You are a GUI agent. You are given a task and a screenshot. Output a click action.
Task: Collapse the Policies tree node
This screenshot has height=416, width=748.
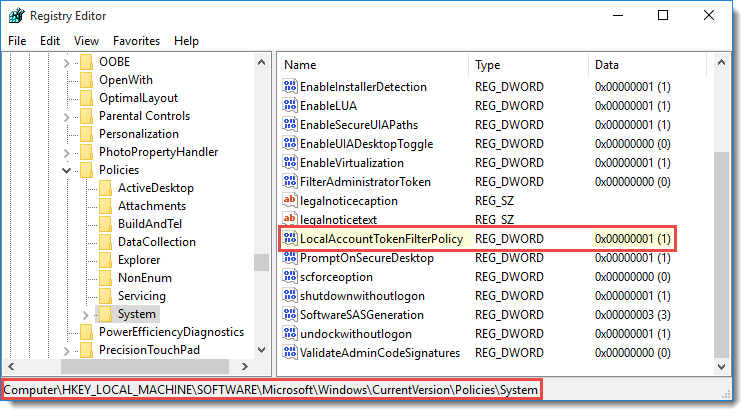66,170
